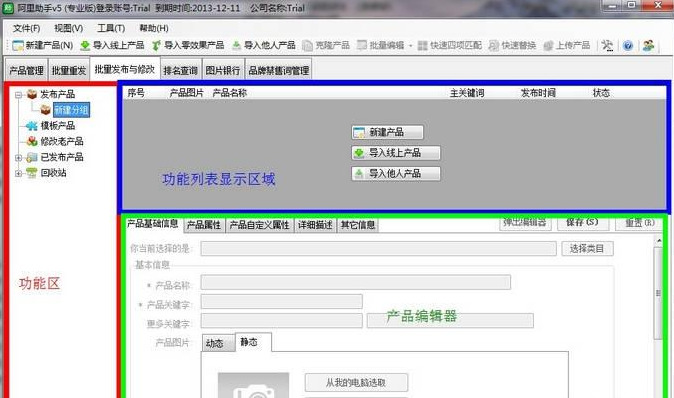This screenshot has height=398, width=674.
Task: Open the tools settings wrench icon
Action: 607,45
